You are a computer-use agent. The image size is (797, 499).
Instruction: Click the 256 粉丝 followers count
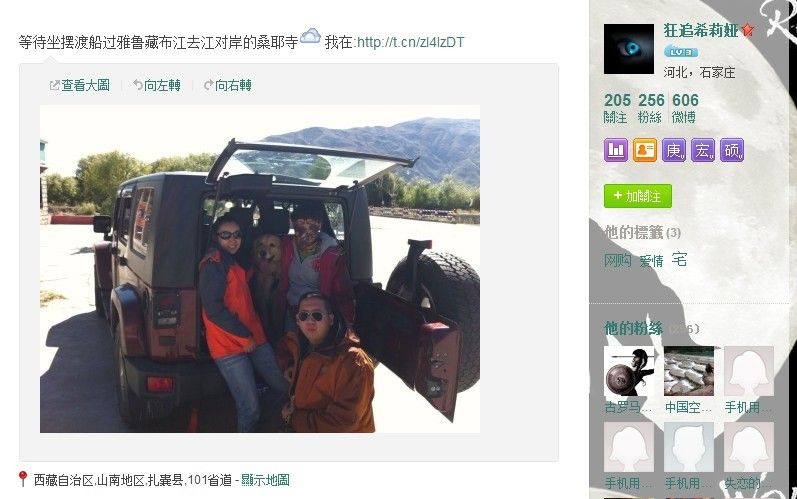651,108
